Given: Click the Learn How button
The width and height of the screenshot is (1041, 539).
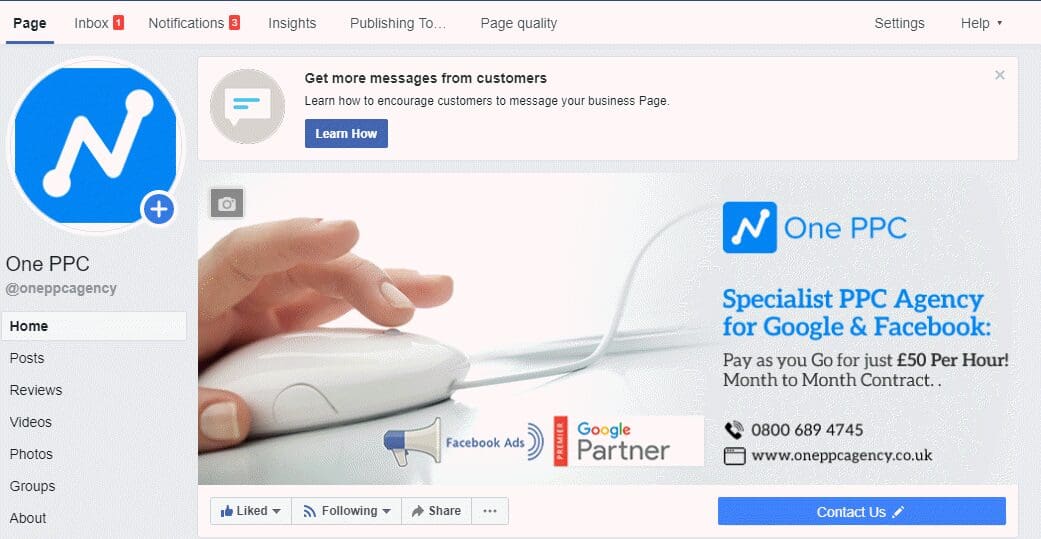Looking at the screenshot, I should [347, 133].
